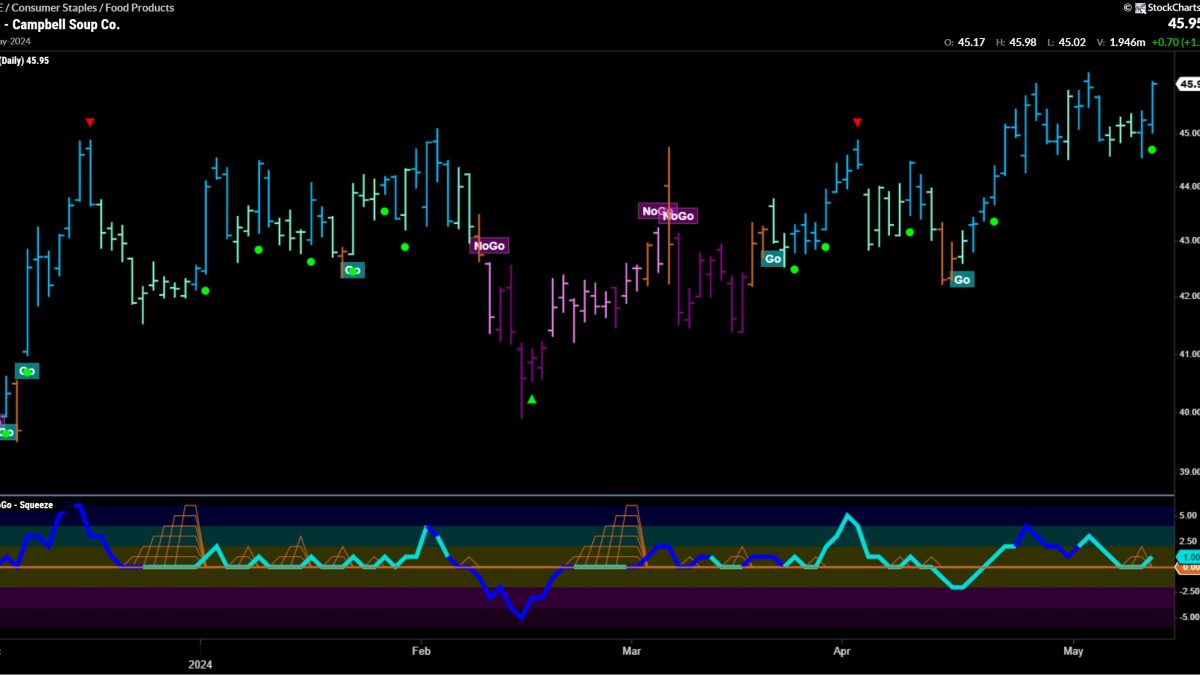Click the green +0.70 change value
1200x675 pixels.
pos(1165,42)
